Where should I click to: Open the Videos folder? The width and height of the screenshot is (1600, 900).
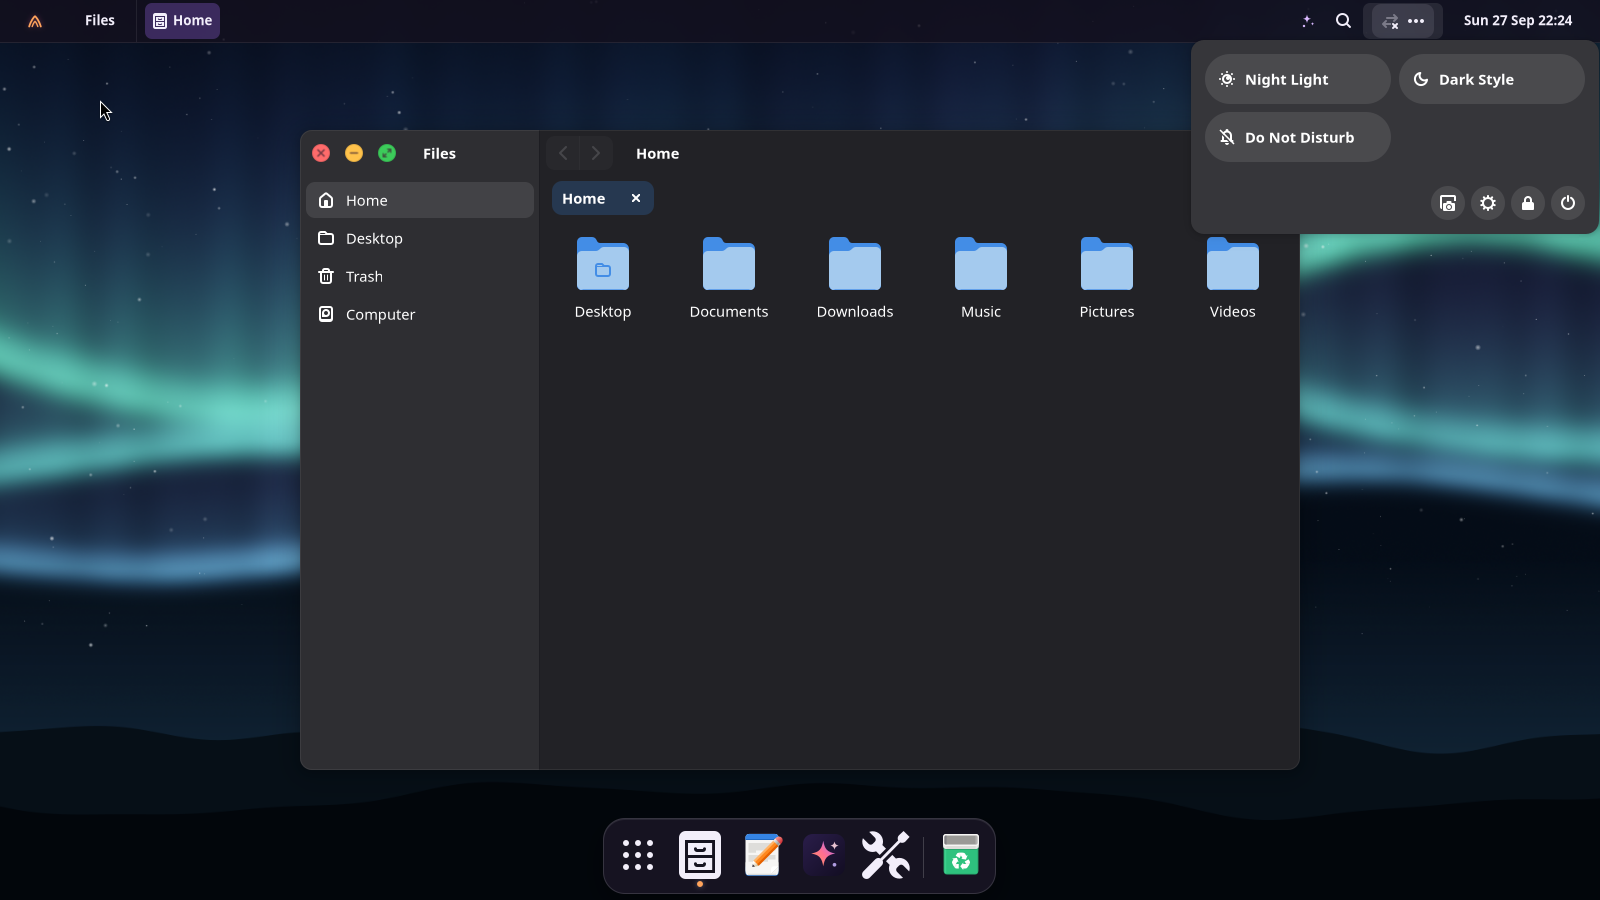(1233, 264)
